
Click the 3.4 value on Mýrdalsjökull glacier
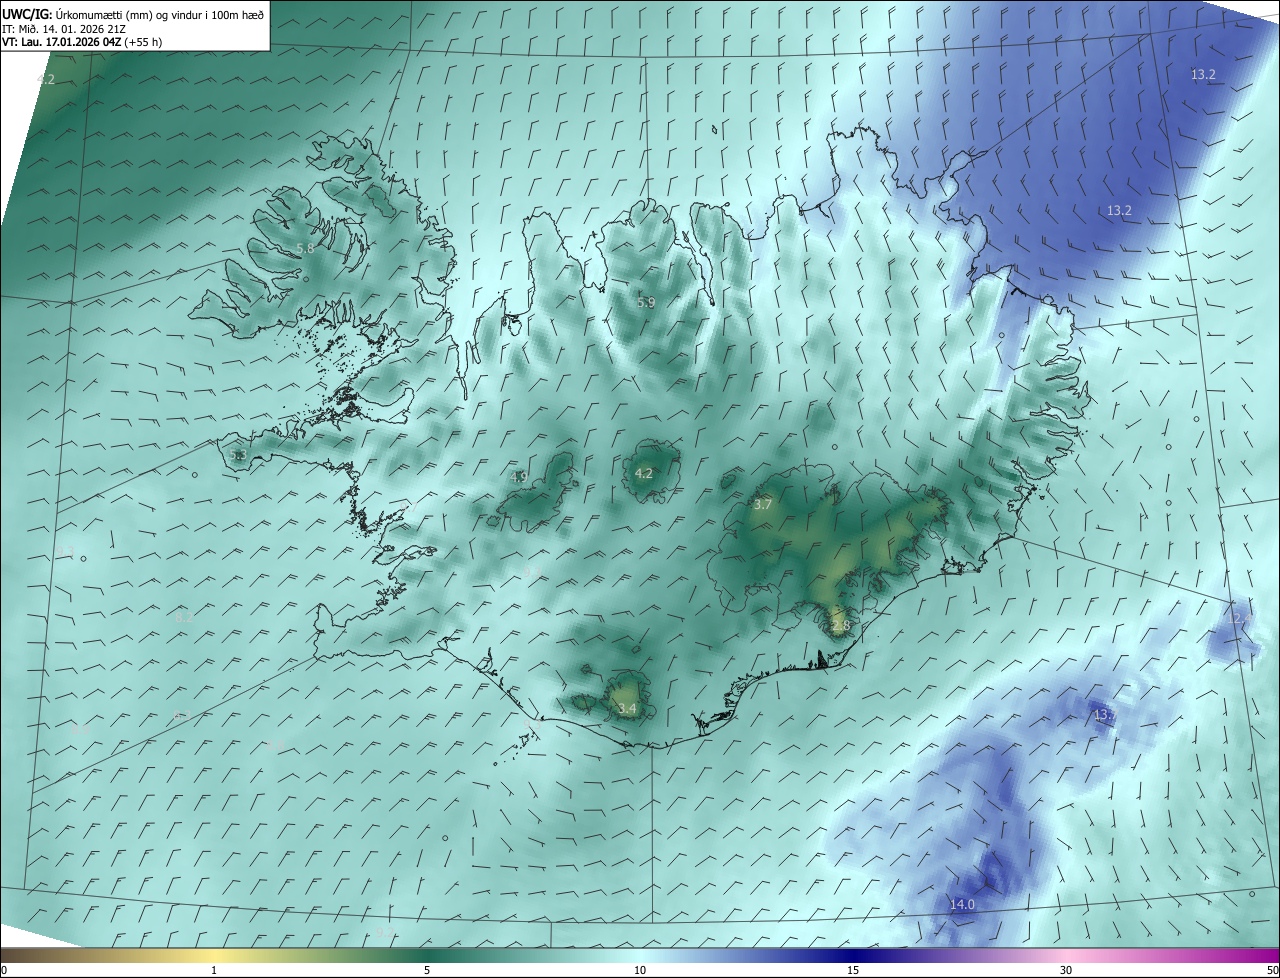pos(626,709)
